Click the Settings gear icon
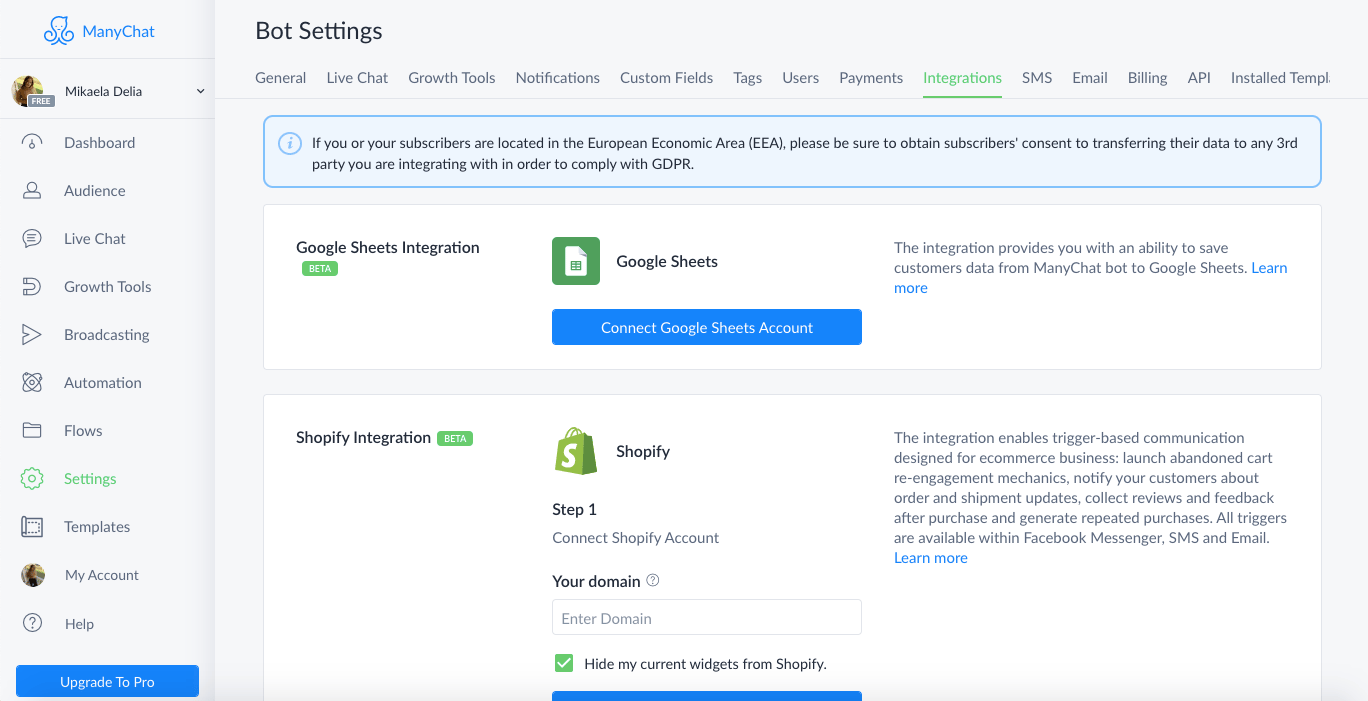Viewport: 1368px width, 701px height. click(x=32, y=479)
